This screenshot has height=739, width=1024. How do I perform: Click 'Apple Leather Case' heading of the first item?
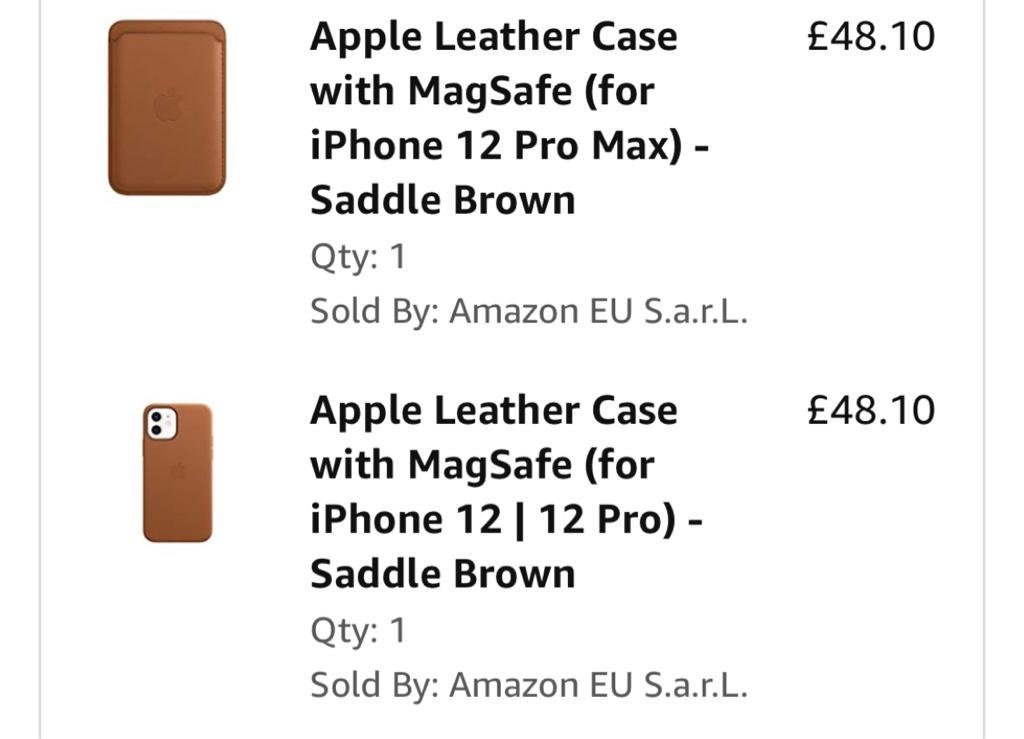click(494, 37)
